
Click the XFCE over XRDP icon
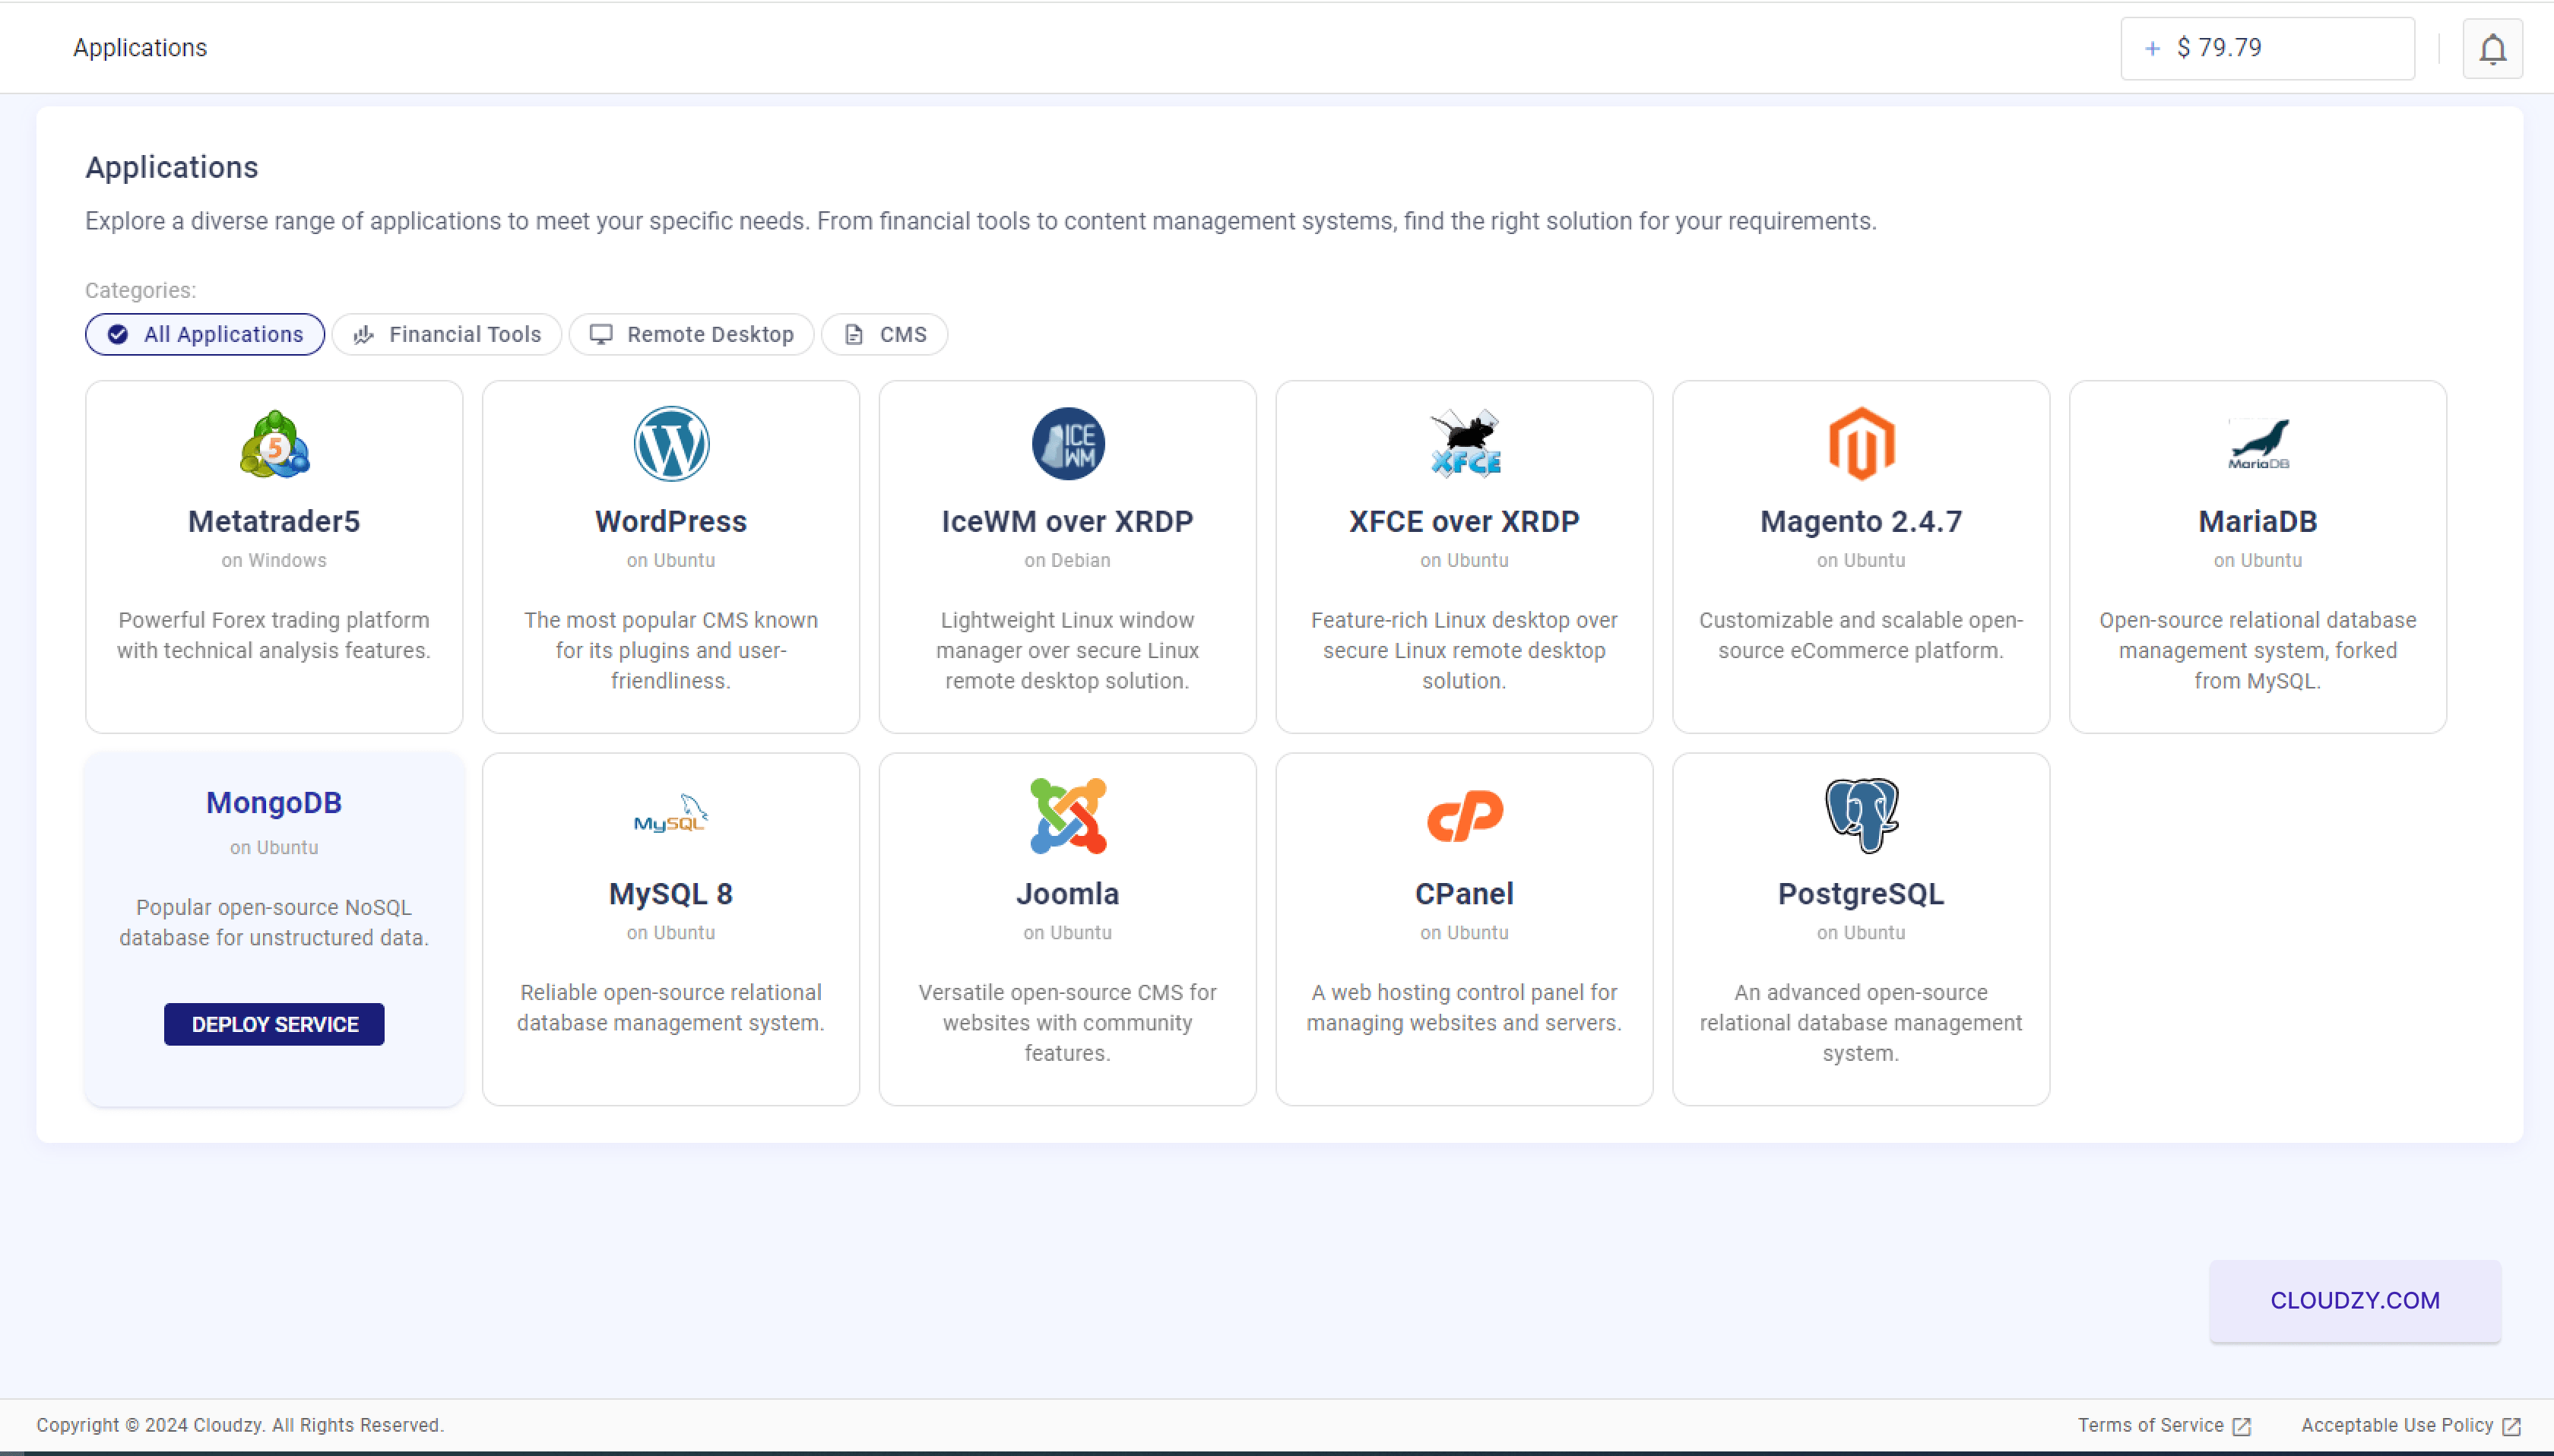[x=1465, y=444]
